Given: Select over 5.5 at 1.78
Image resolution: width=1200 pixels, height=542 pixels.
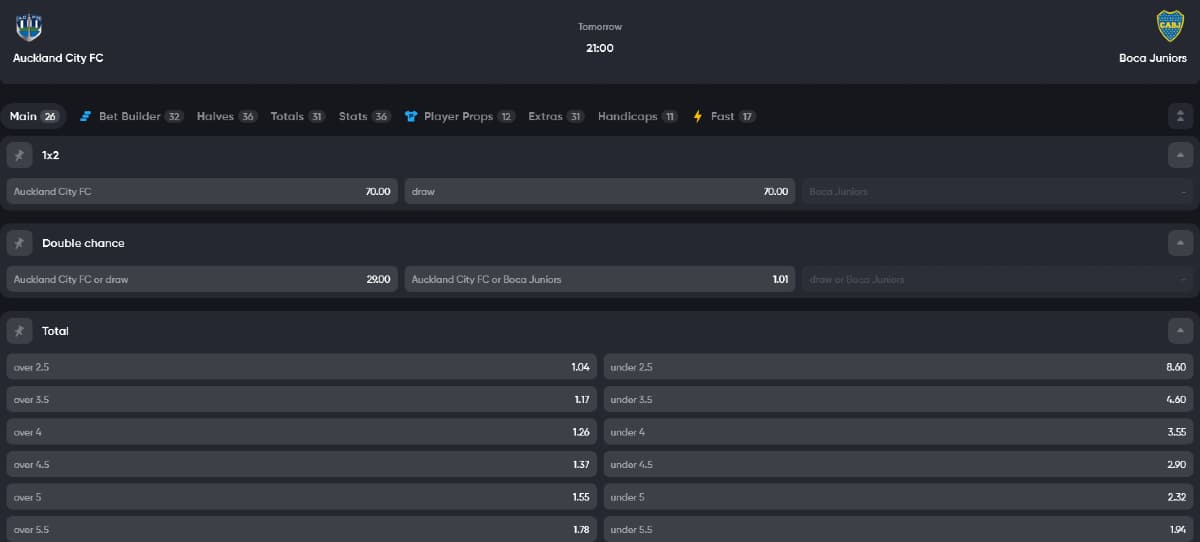Looking at the screenshot, I should (302, 529).
